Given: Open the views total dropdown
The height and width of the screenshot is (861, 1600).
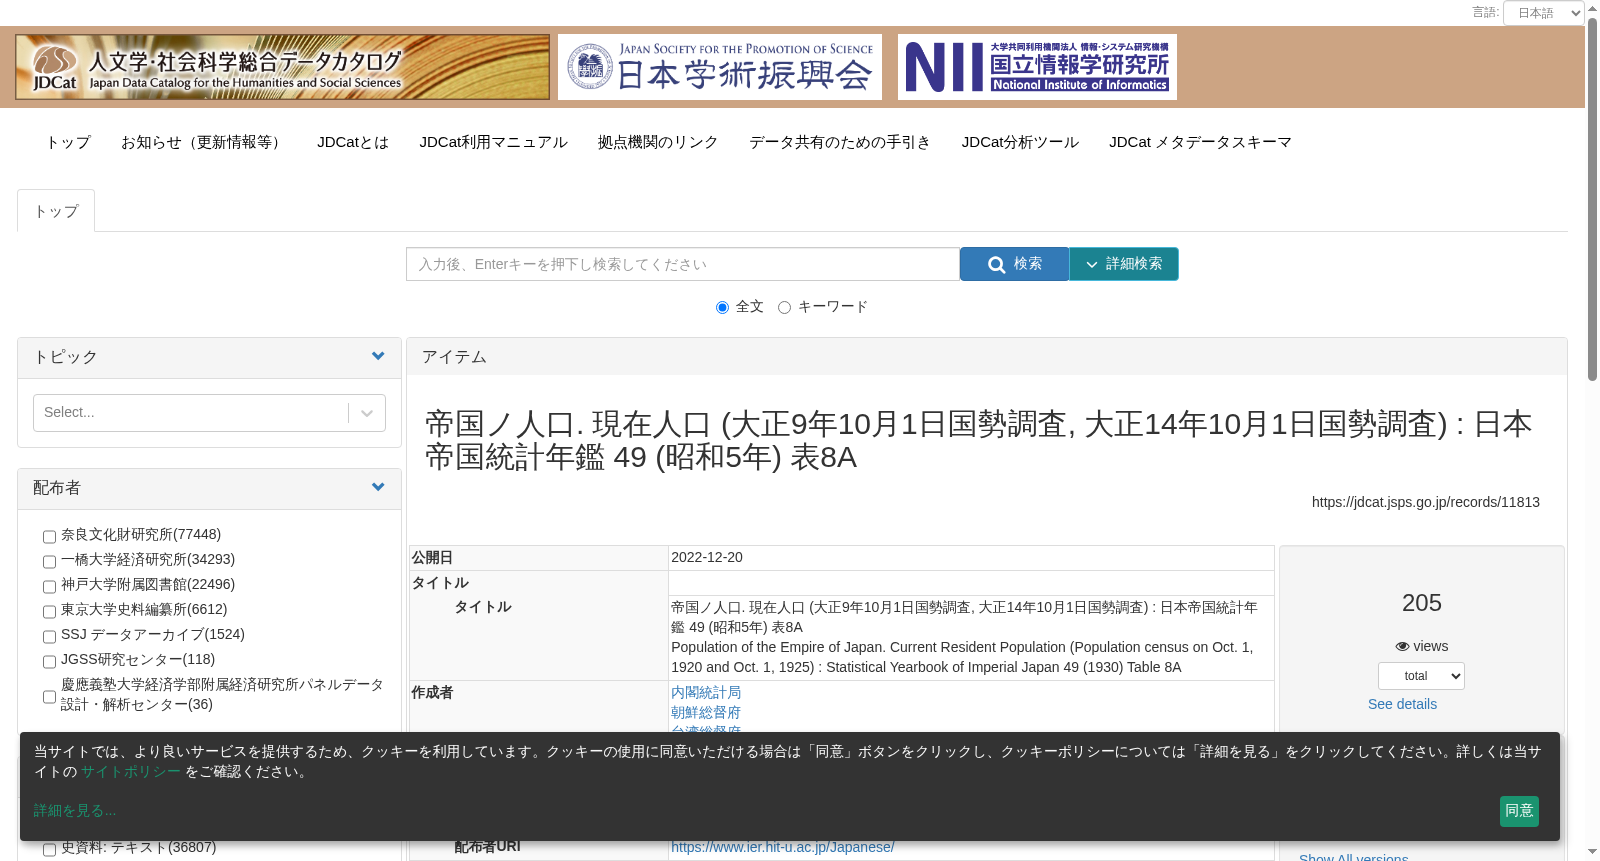Looking at the screenshot, I should (1421, 676).
